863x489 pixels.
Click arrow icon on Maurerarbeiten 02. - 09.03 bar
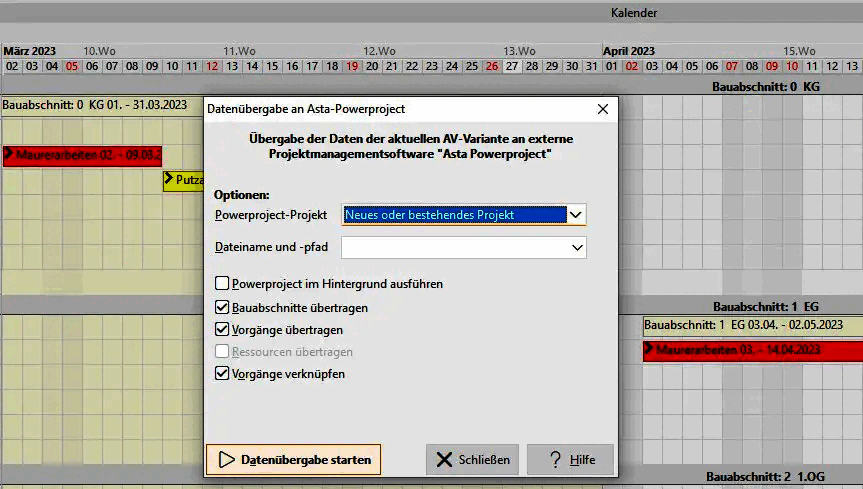(x=8, y=154)
